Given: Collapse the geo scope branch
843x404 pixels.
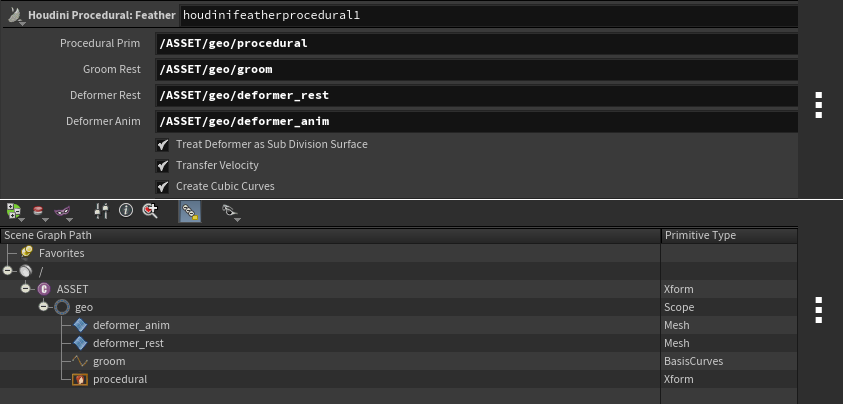Looking at the screenshot, I should pyautogui.click(x=43, y=307).
